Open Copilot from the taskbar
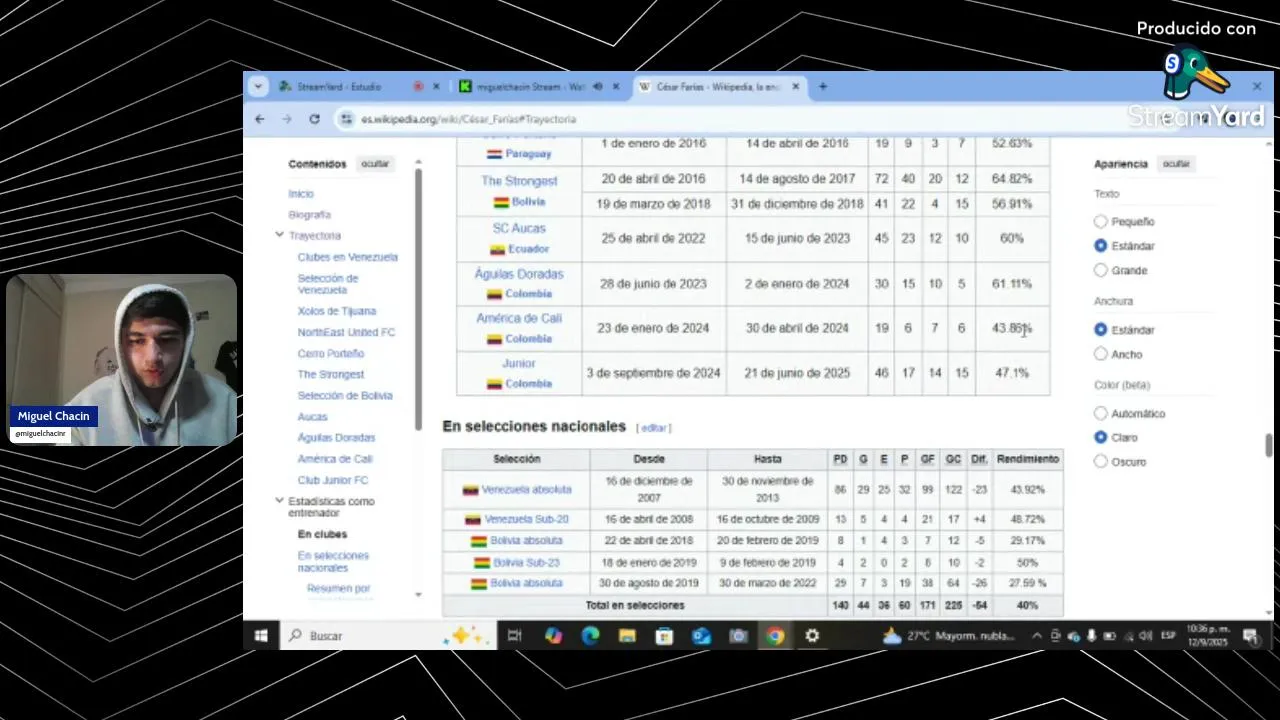Screen dimensions: 1280x720 click(553, 636)
